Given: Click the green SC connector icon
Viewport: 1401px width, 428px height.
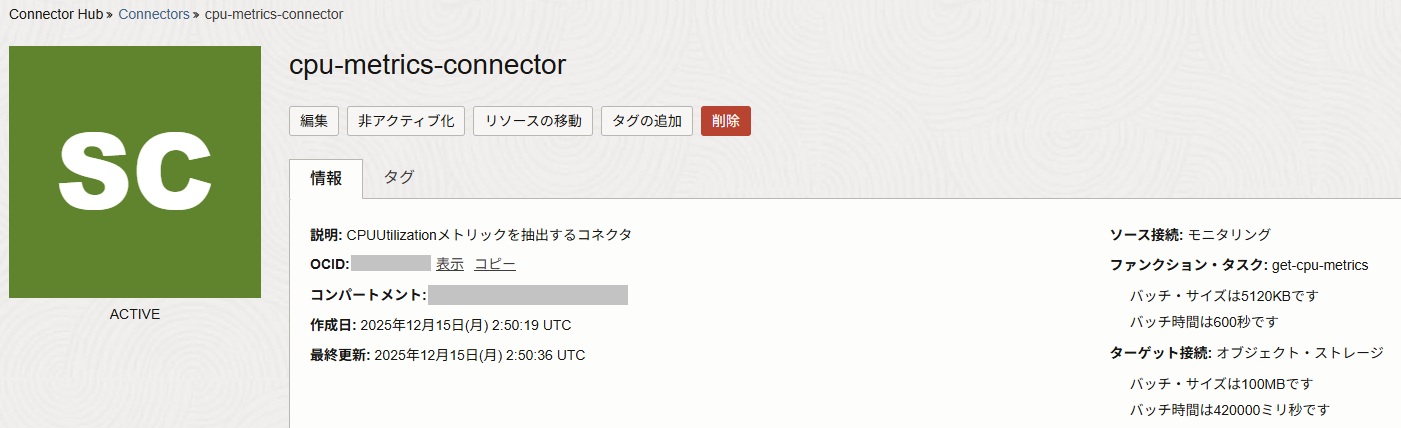Looking at the screenshot, I should point(135,172).
